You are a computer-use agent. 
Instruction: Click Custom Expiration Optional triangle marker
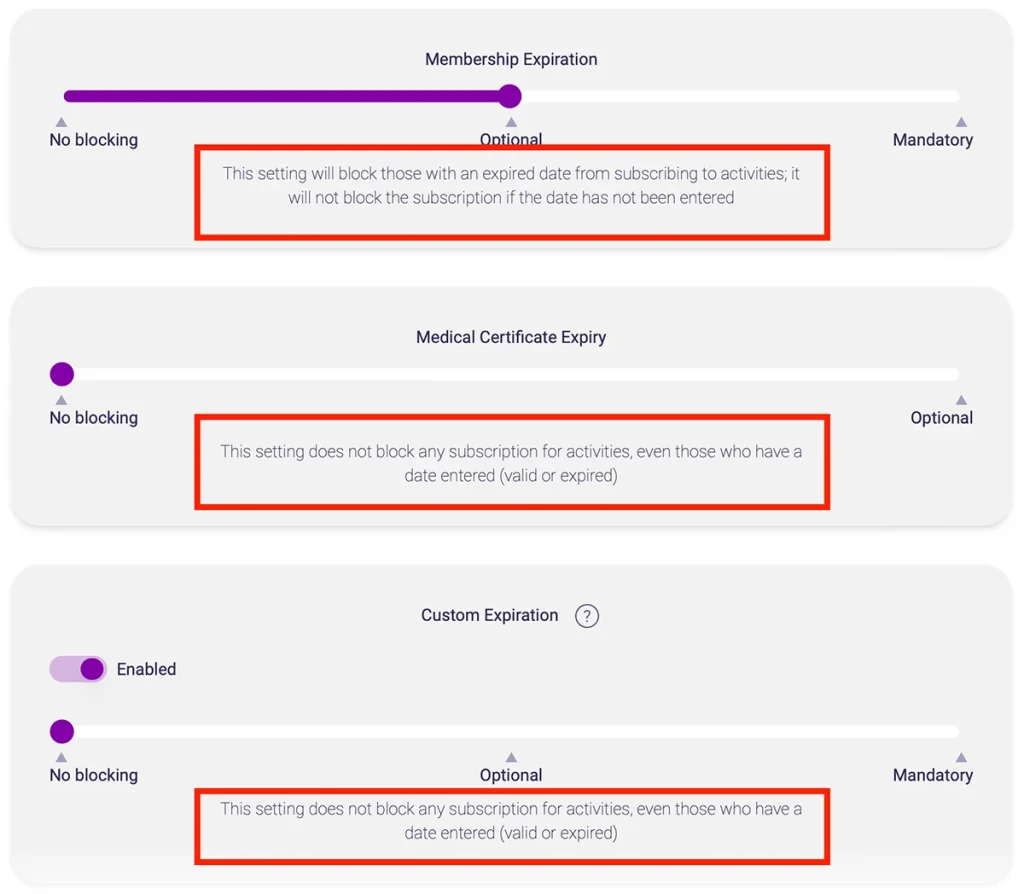(511, 757)
